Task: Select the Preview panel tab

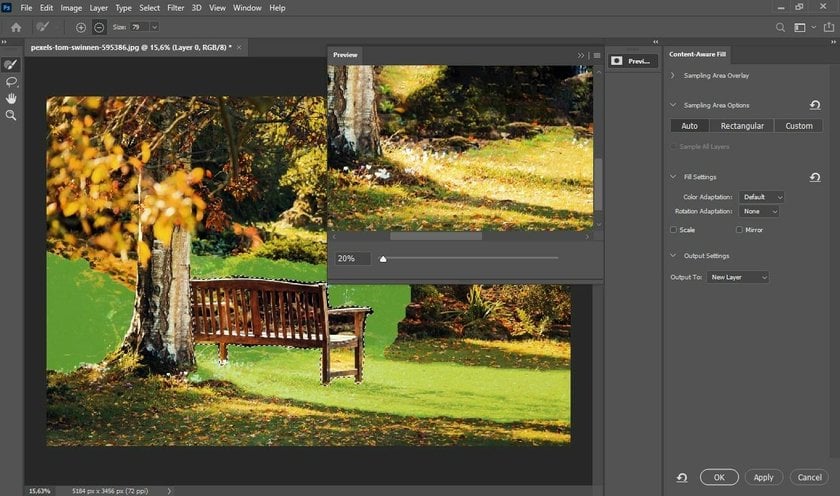Action: 345,55
